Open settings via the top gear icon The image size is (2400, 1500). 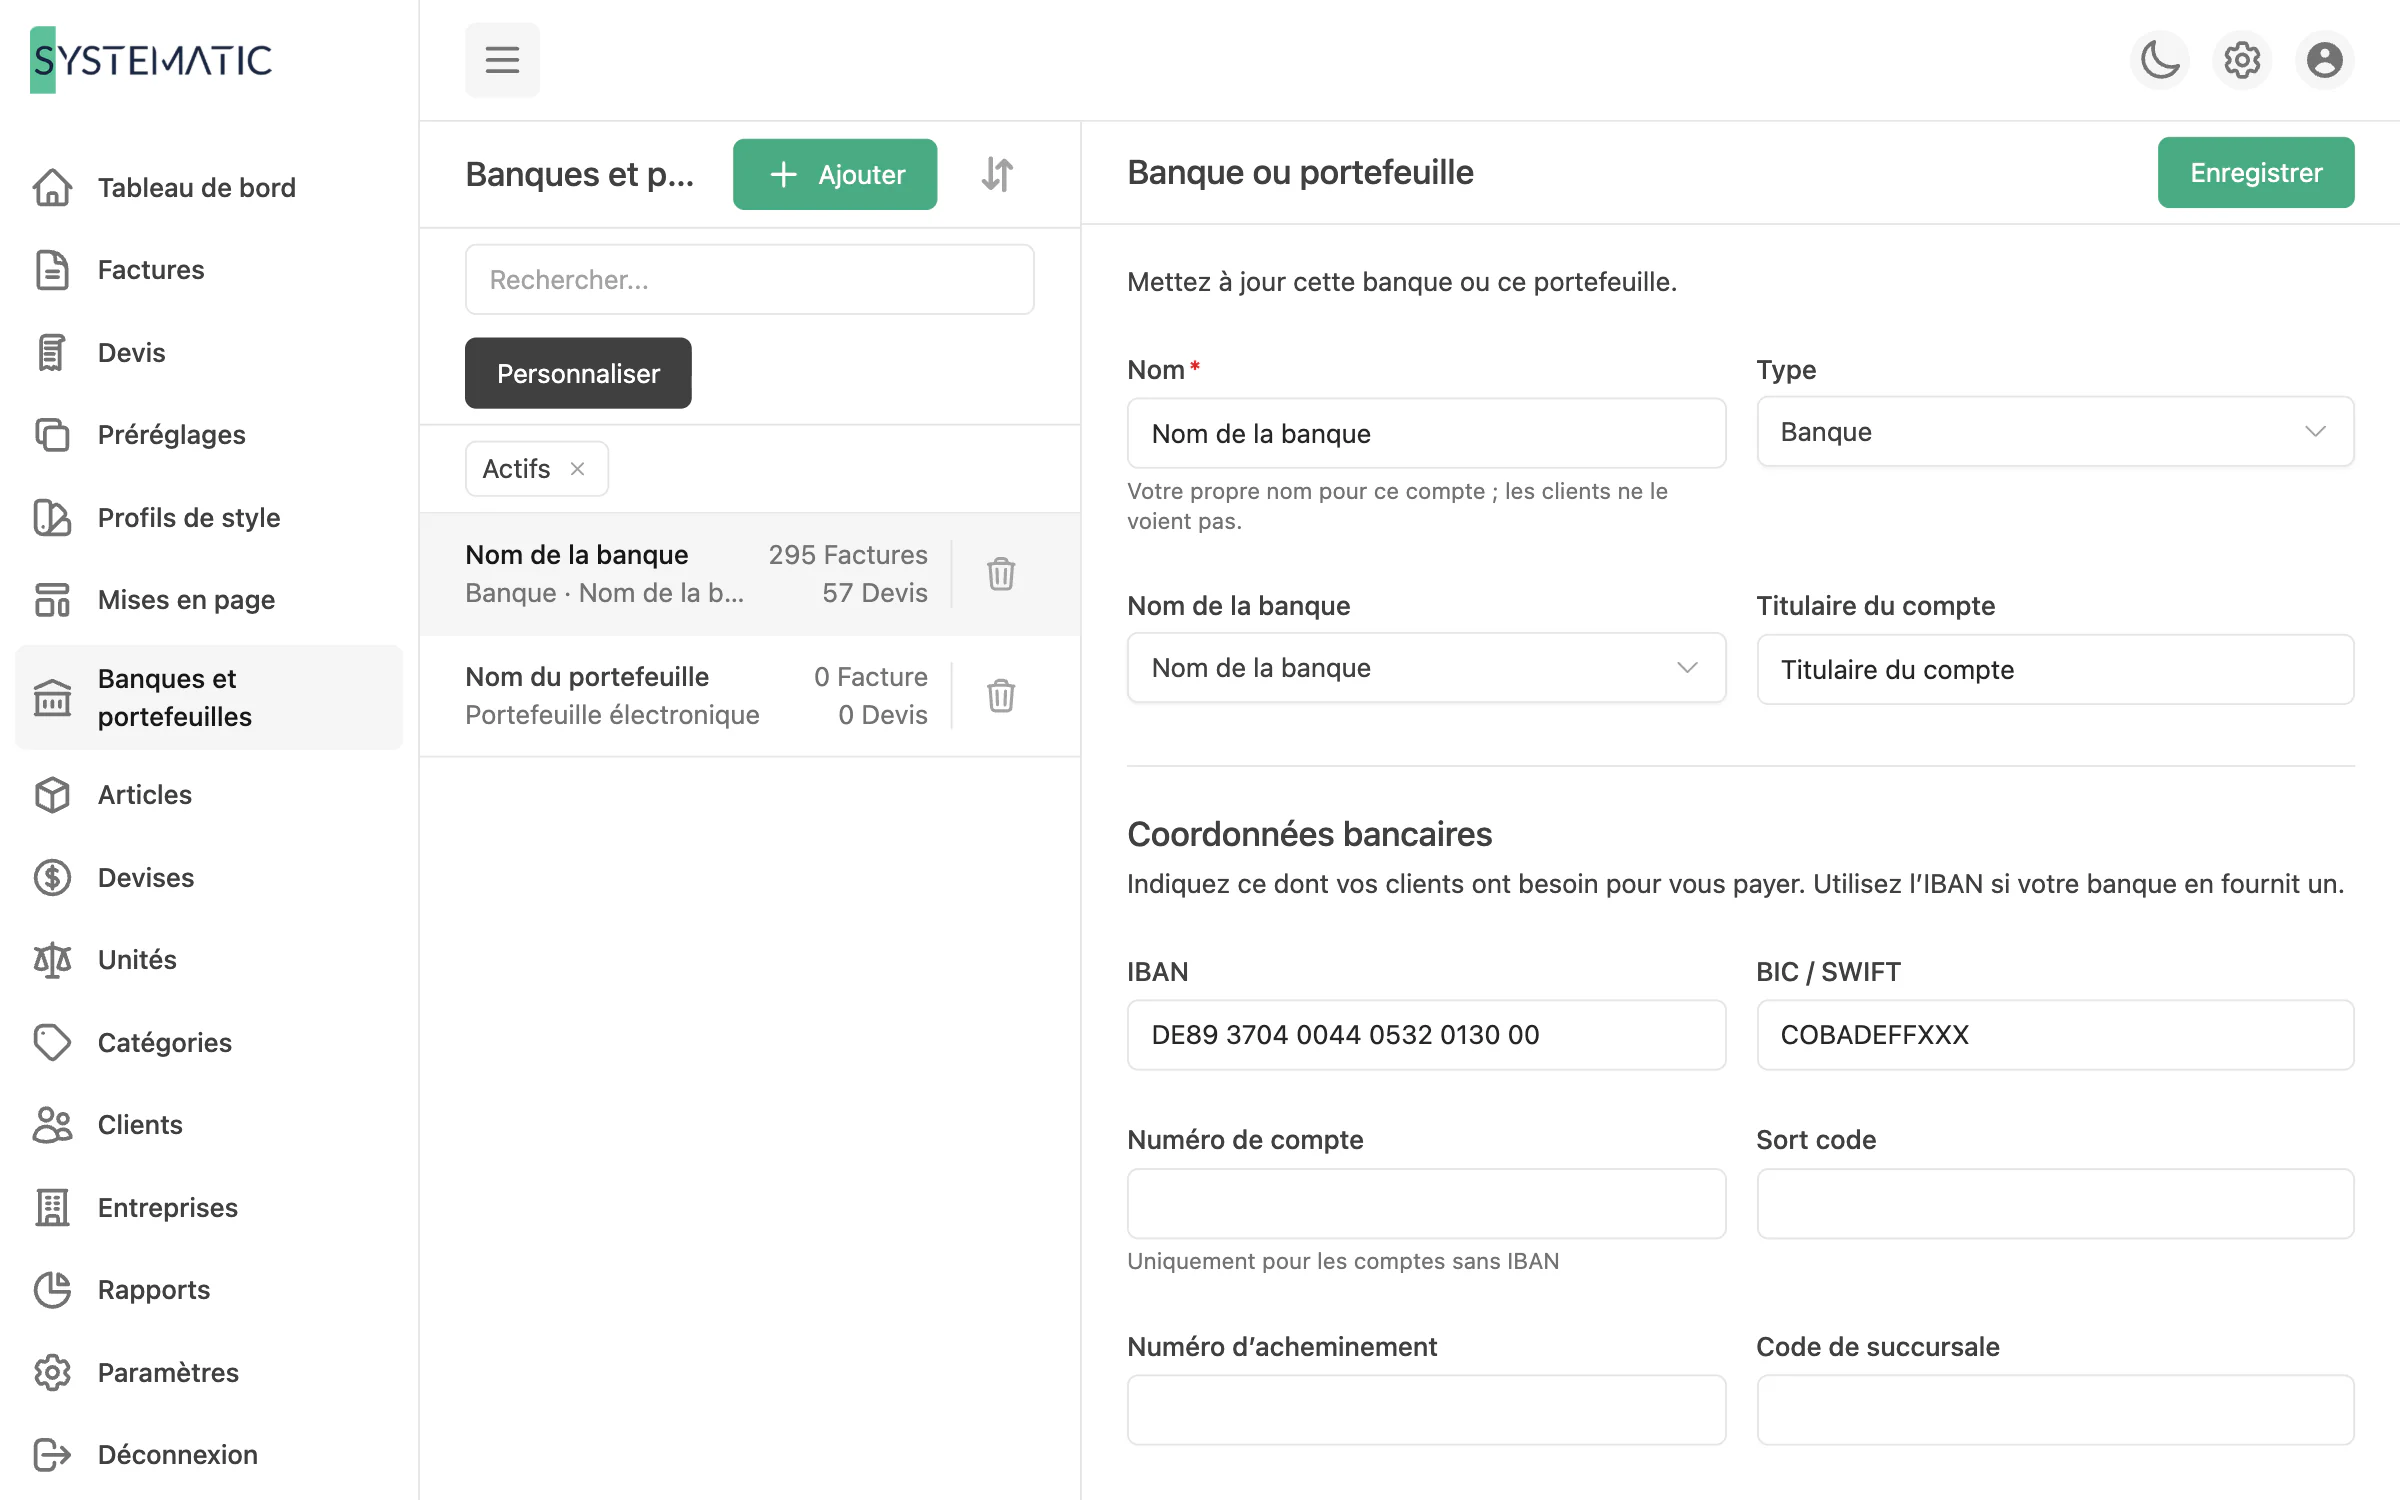(x=2242, y=60)
